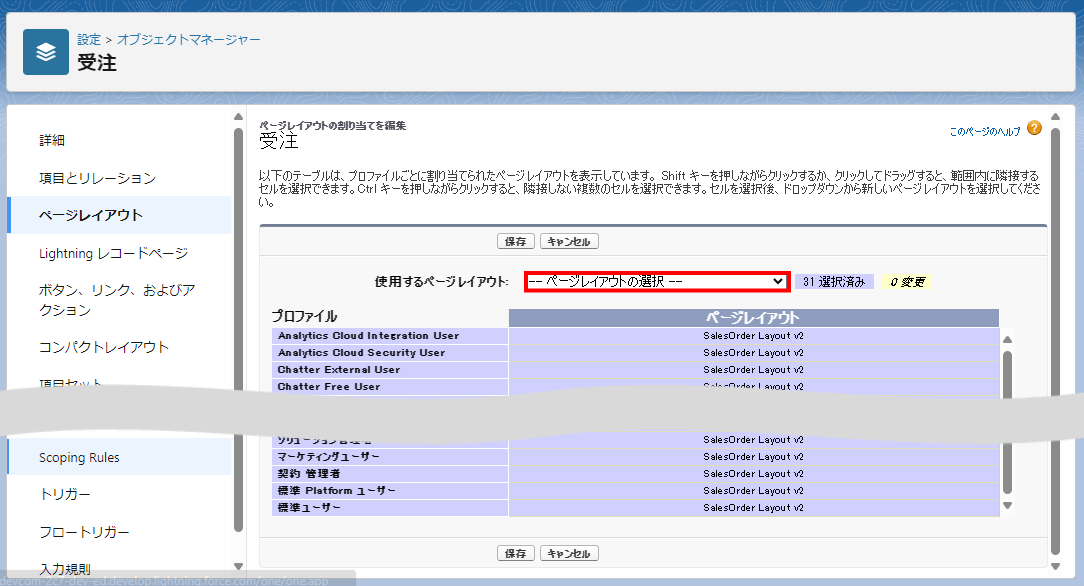The height and width of the screenshot is (586, 1084).
Task: Click scroll-down arrow of profile table scrollbar
Action: pos(1007,506)
